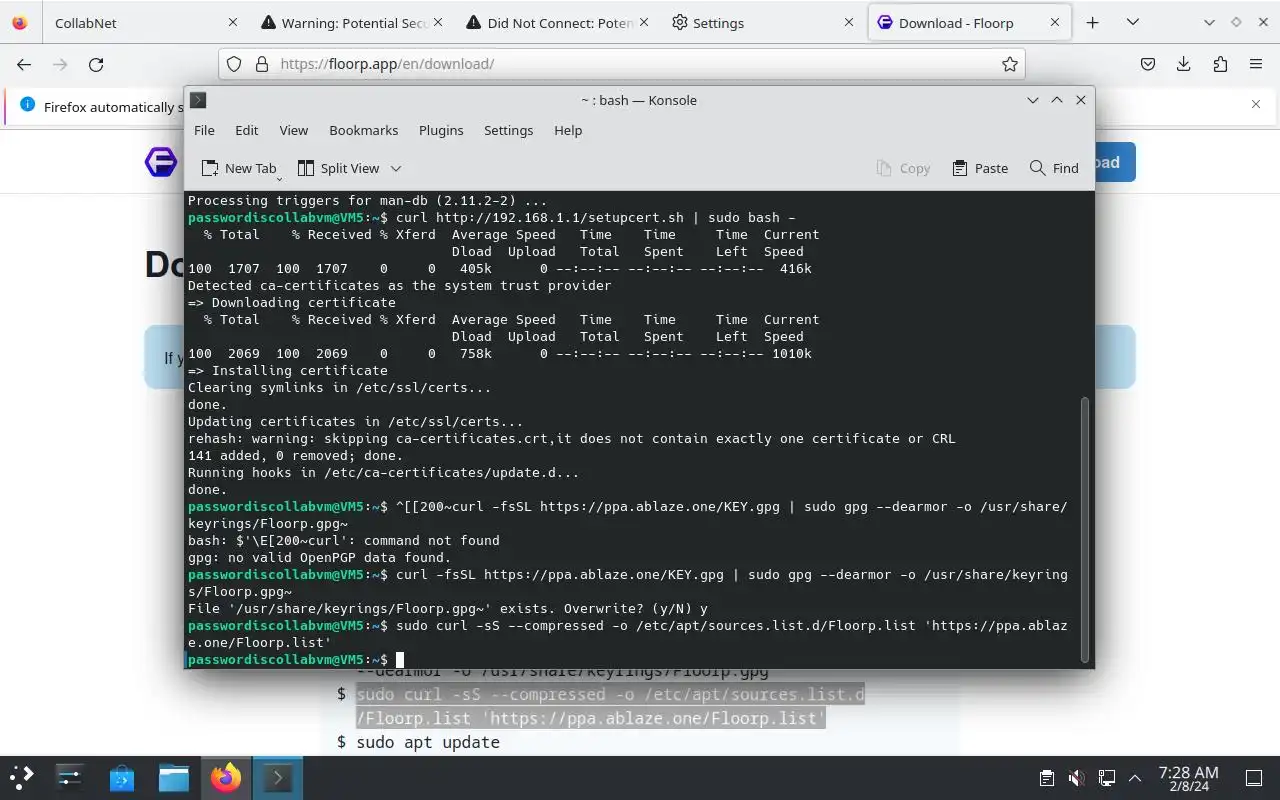Screen dimensions: 1280x800
Task: Open the New Tab button in Konsole
Action: click(239, 168)
